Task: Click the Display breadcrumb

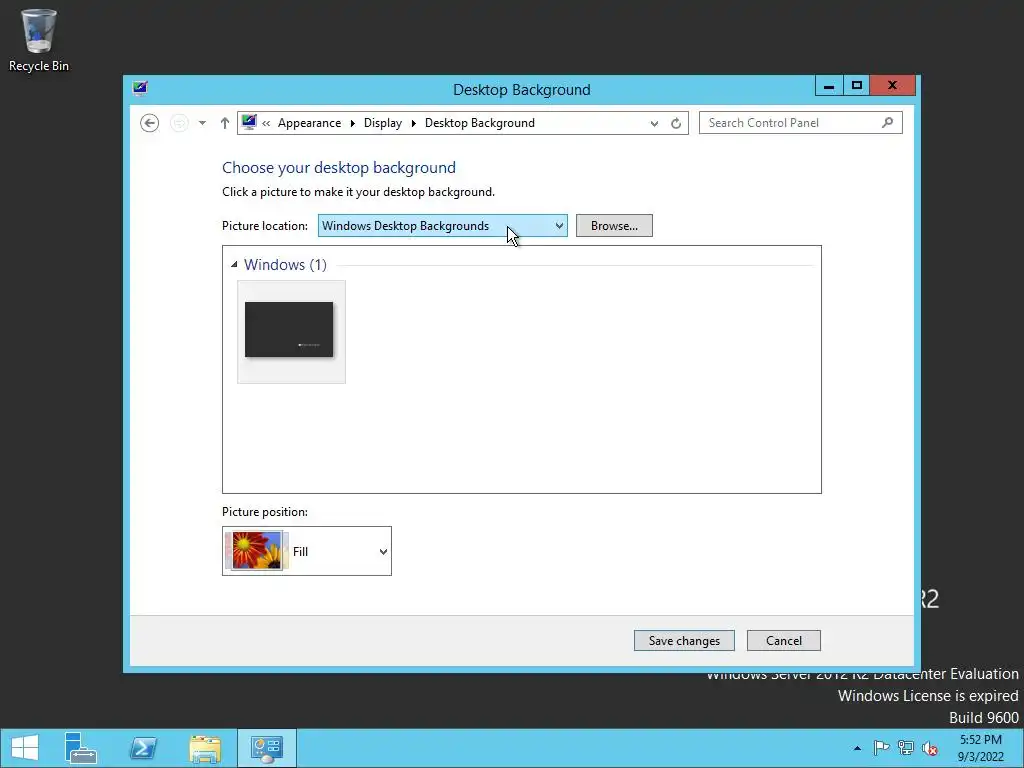Action: click(x=383, y=123)
